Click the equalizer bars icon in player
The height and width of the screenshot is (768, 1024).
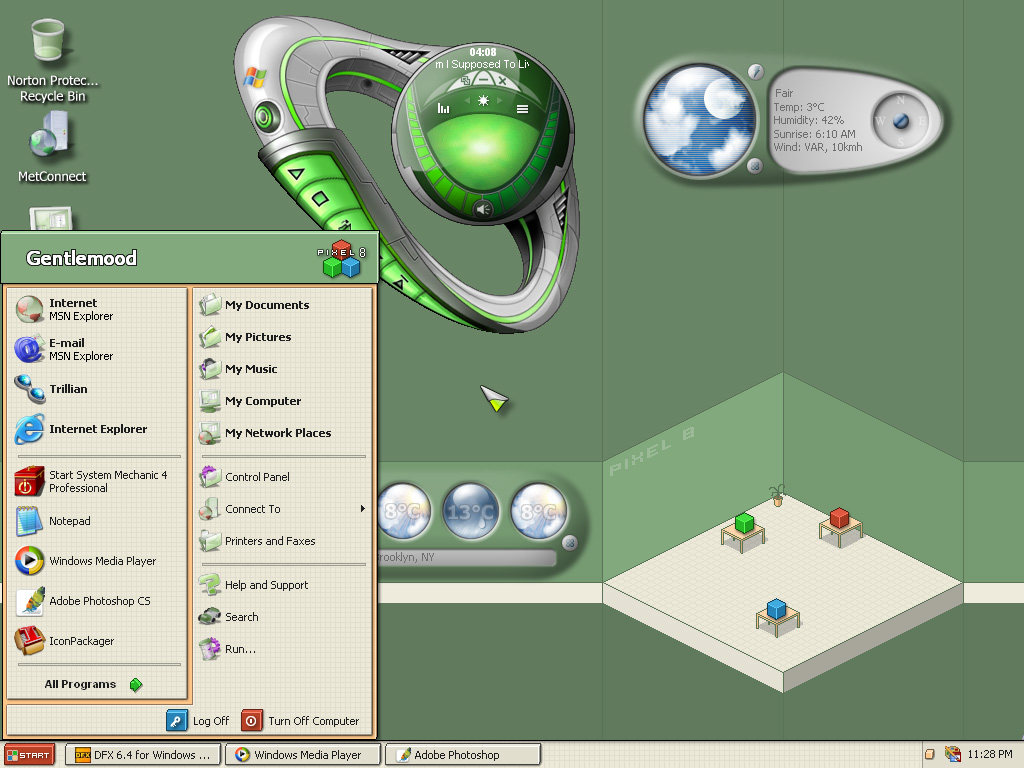click(443, 108)
